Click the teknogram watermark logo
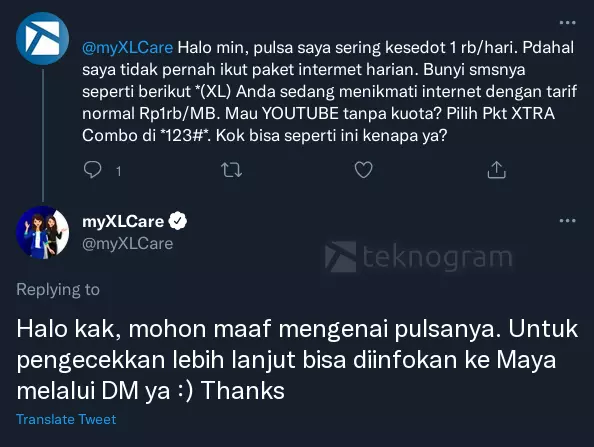 point(341,256)
